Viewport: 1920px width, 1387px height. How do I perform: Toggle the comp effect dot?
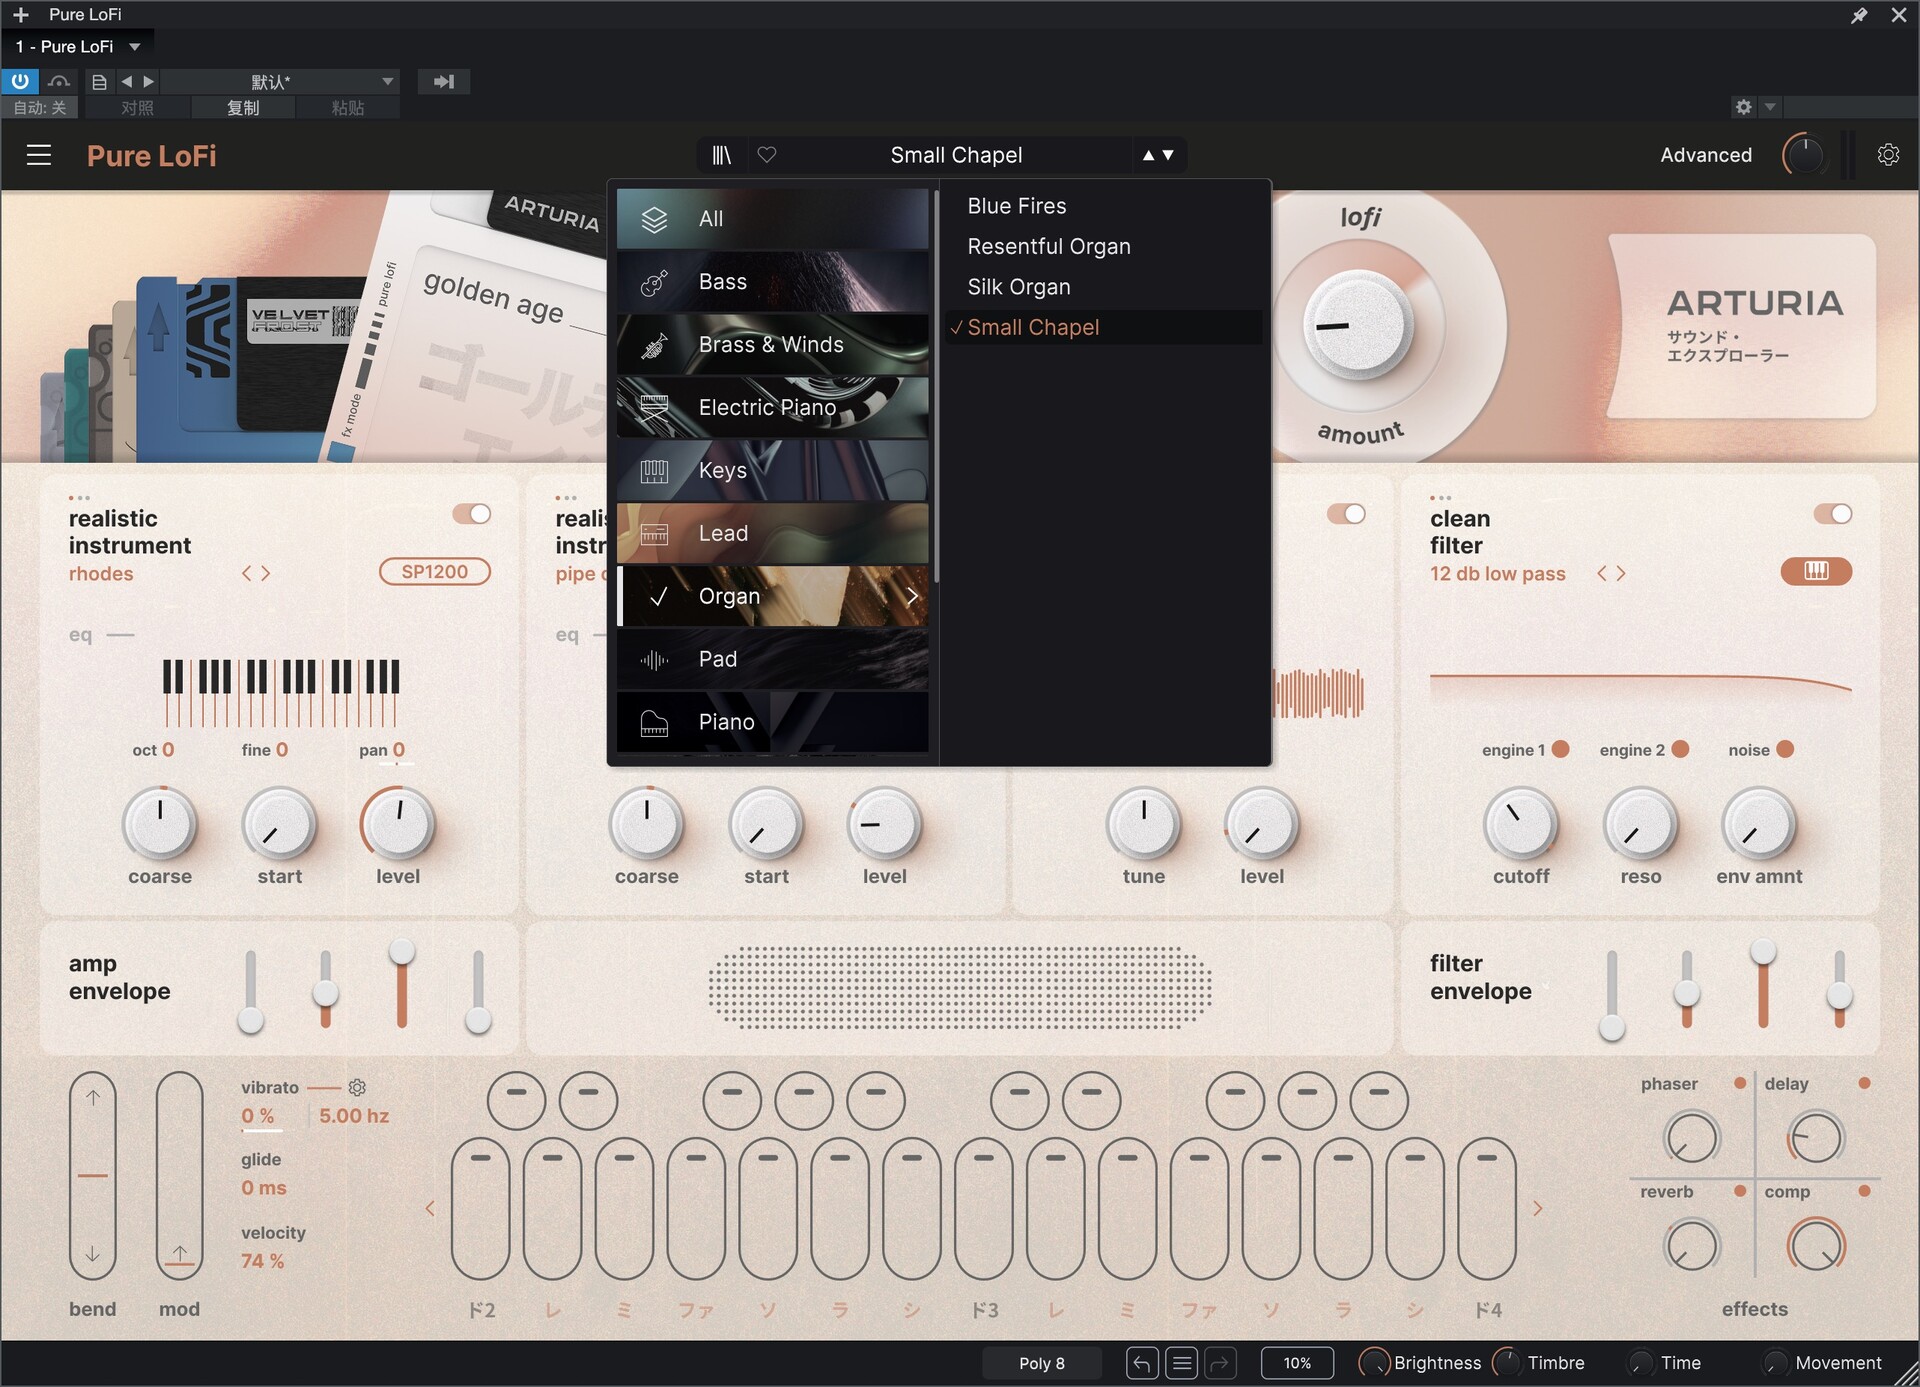click(1864, 1191)
